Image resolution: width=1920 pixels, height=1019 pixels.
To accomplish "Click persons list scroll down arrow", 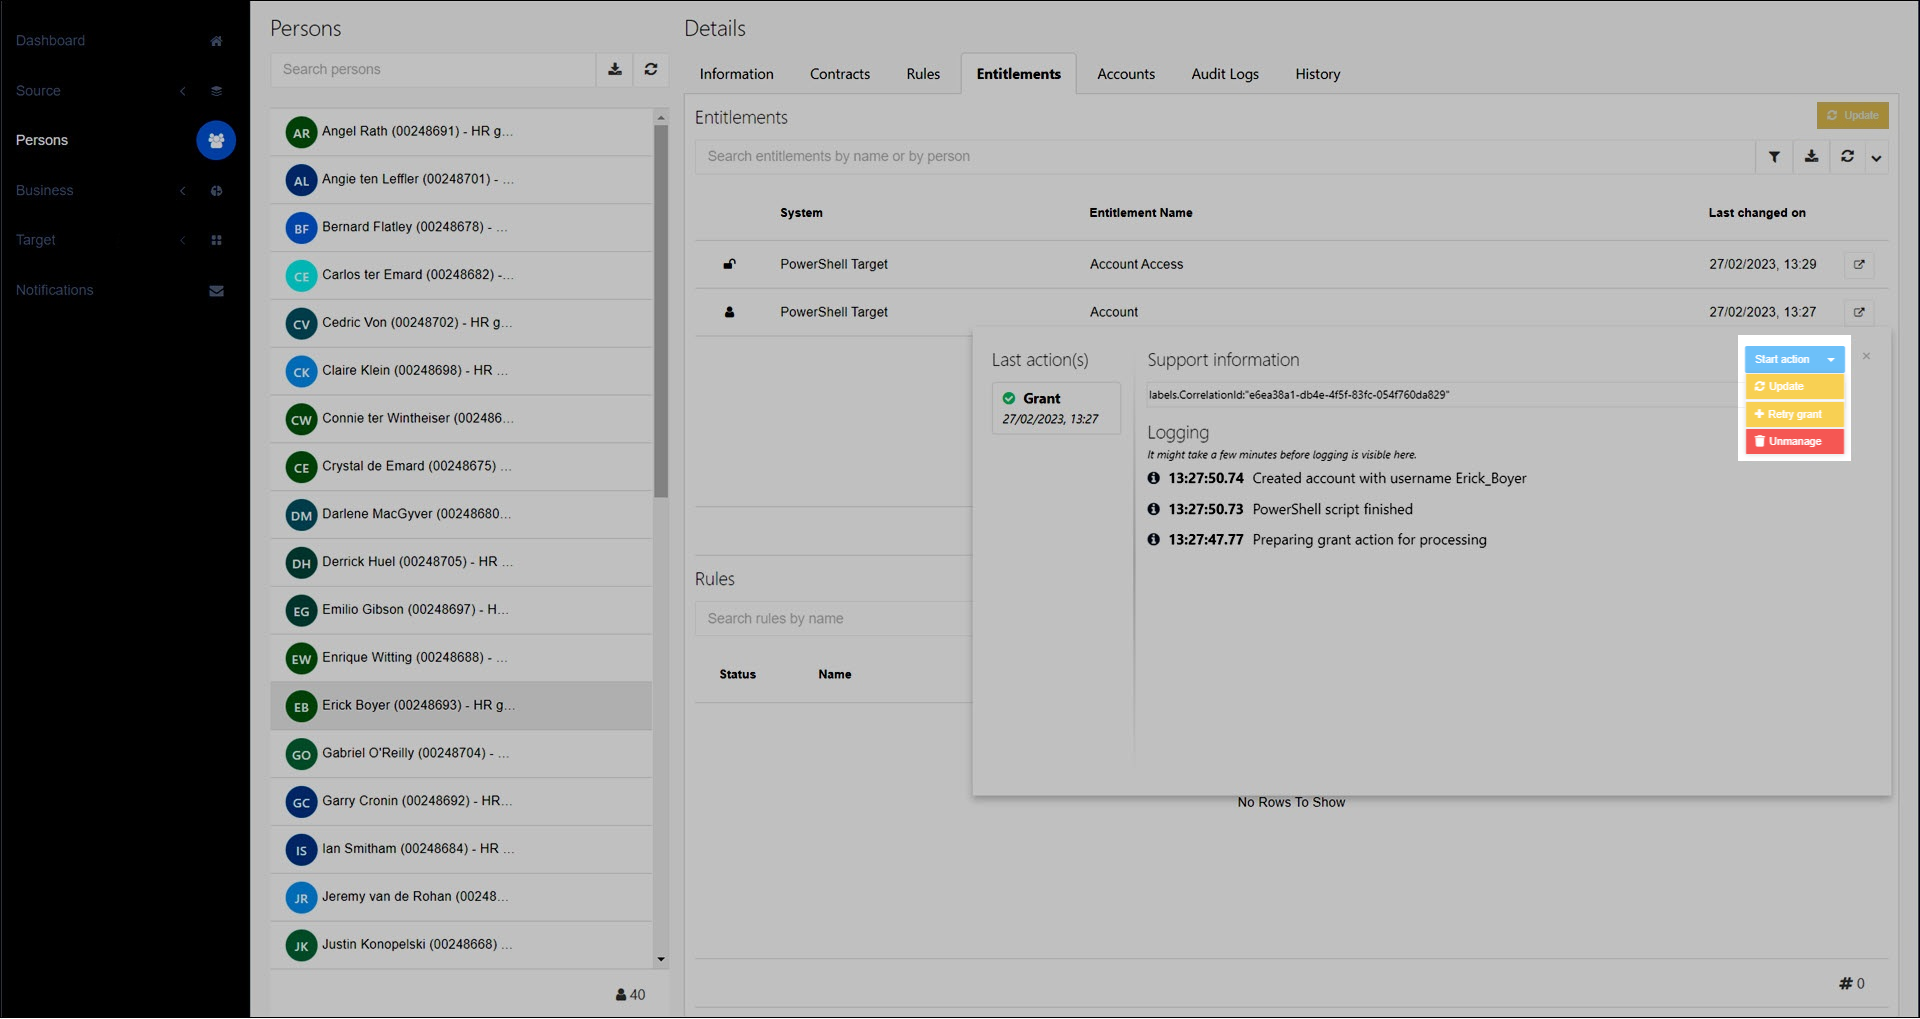I will point(661,960).
